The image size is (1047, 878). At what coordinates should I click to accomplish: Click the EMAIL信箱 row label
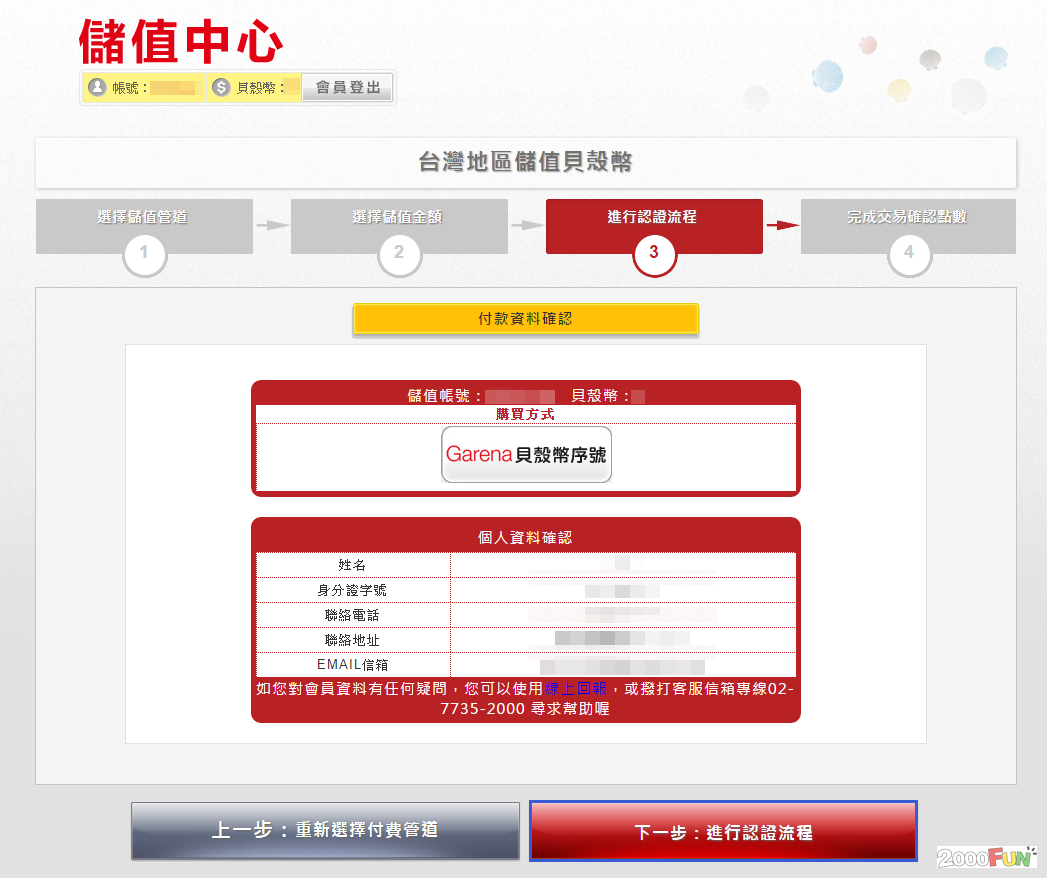[352, 665]
